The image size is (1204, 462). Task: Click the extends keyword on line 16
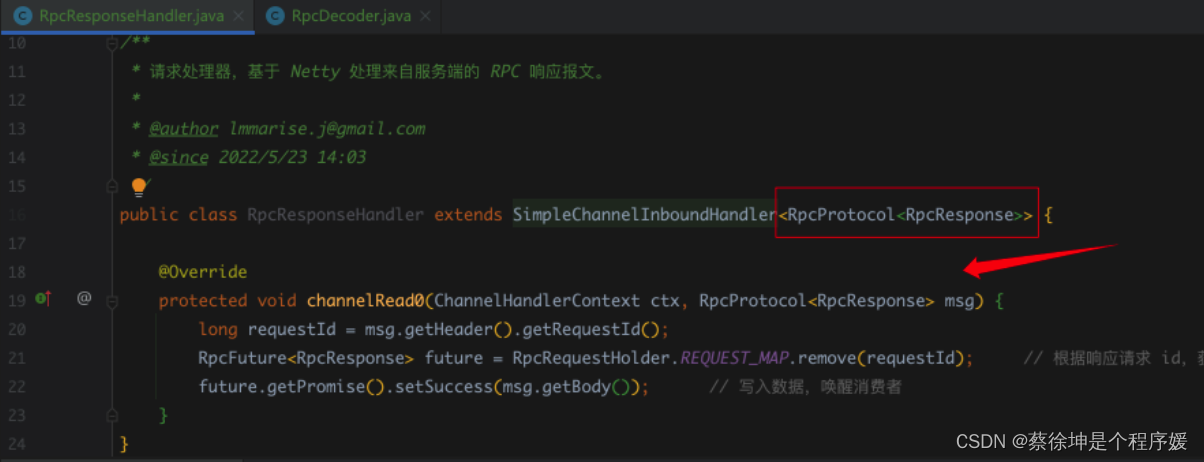[x=468, y=215]
